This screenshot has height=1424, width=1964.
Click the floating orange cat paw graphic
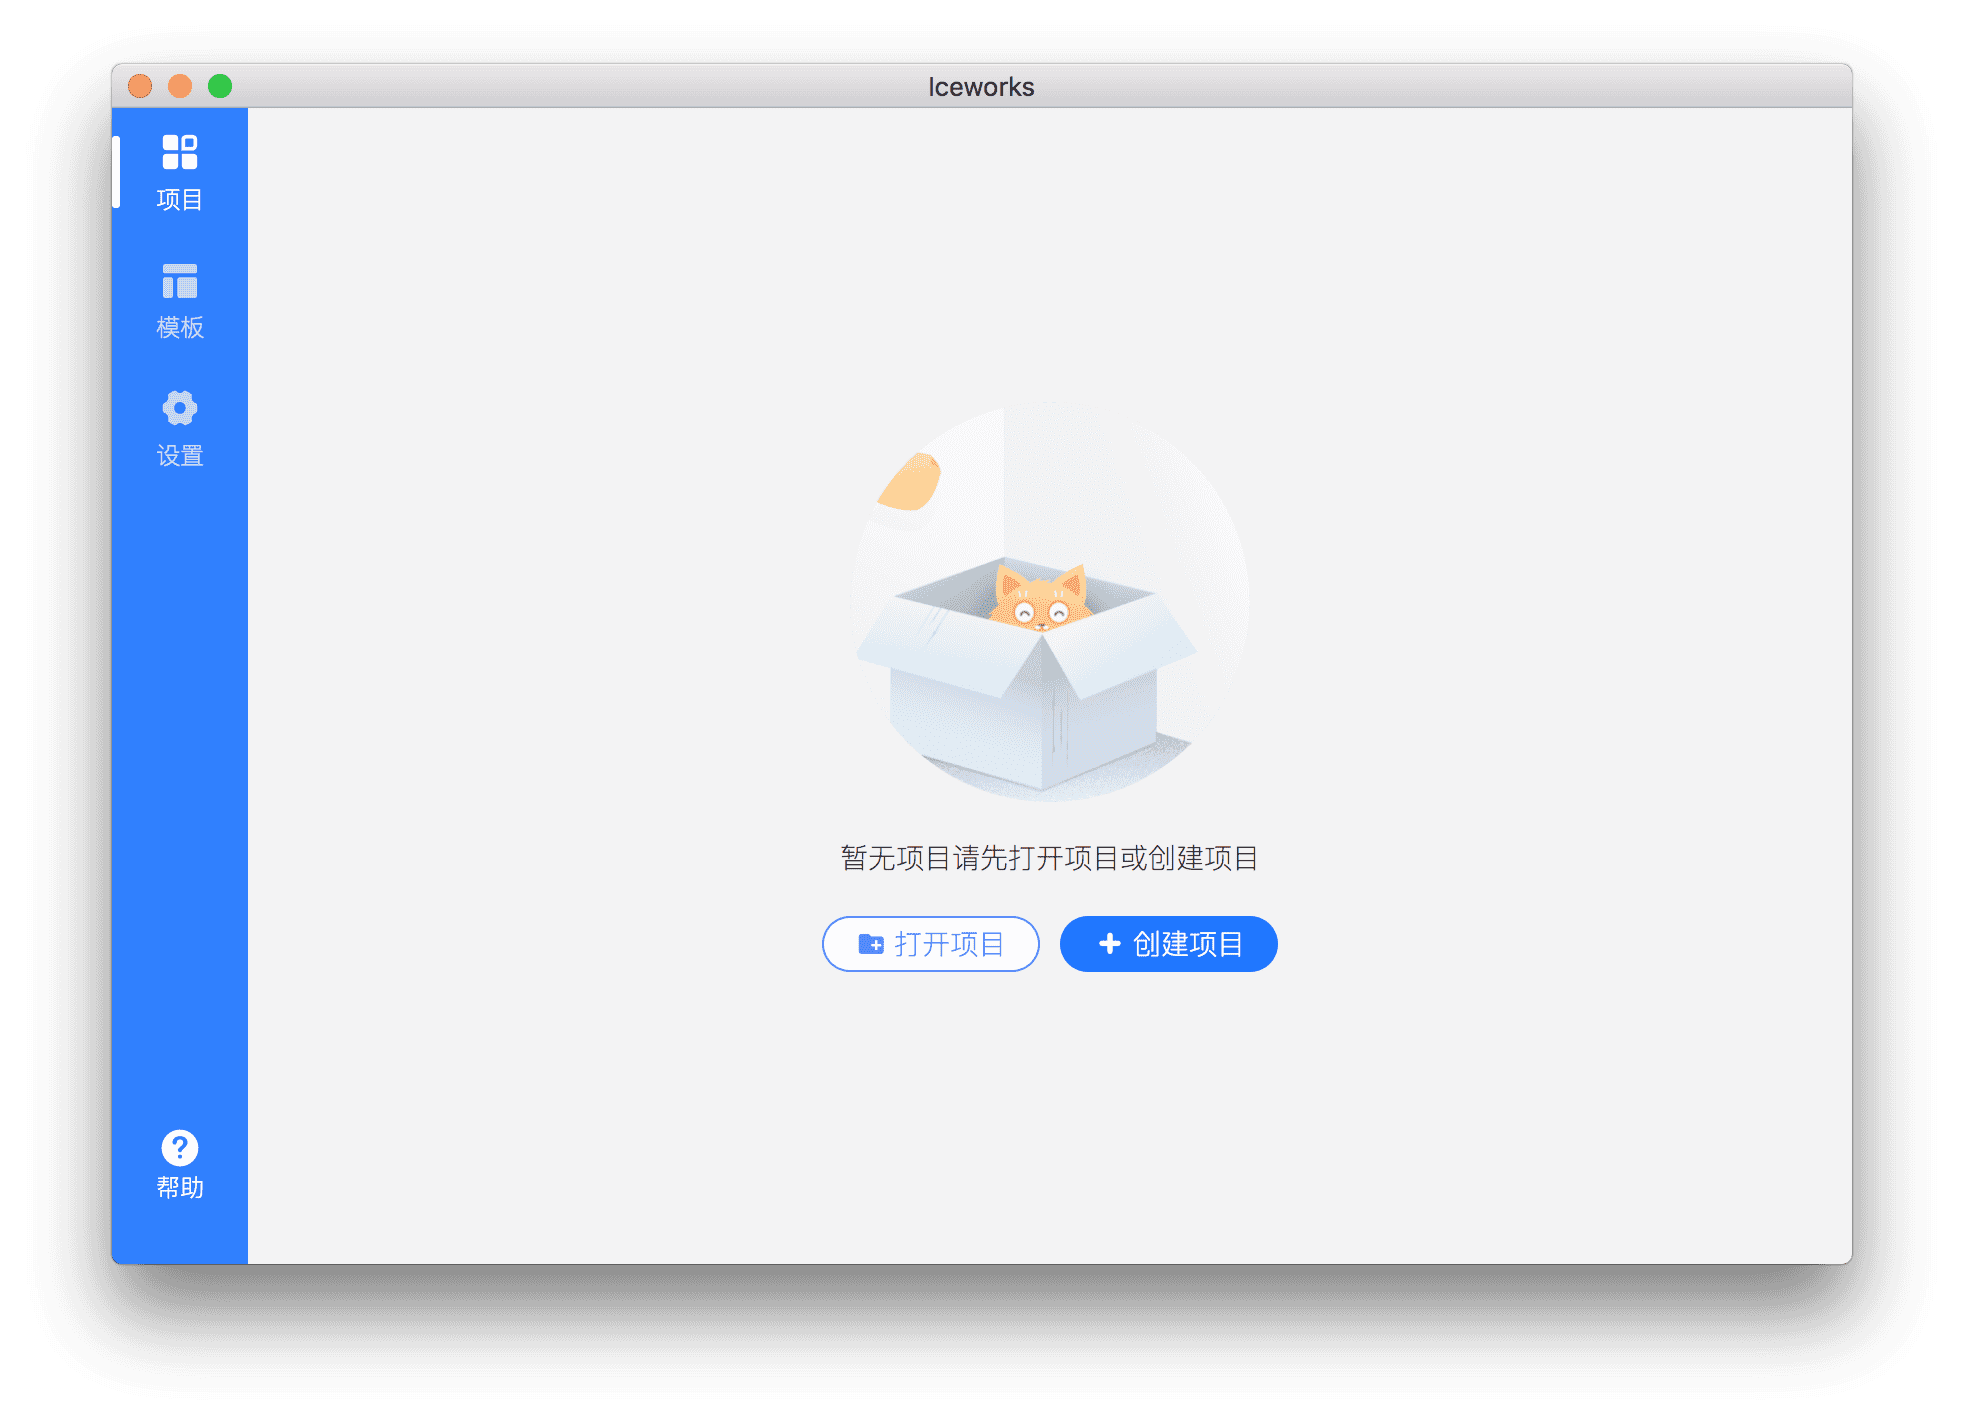click(910, 483)
